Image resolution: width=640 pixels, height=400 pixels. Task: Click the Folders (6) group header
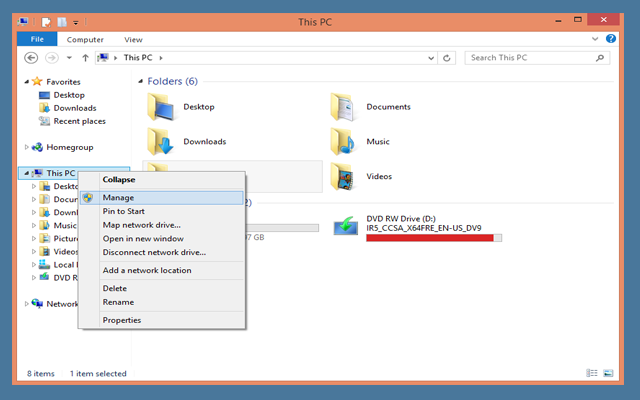[x=172, y=81]
